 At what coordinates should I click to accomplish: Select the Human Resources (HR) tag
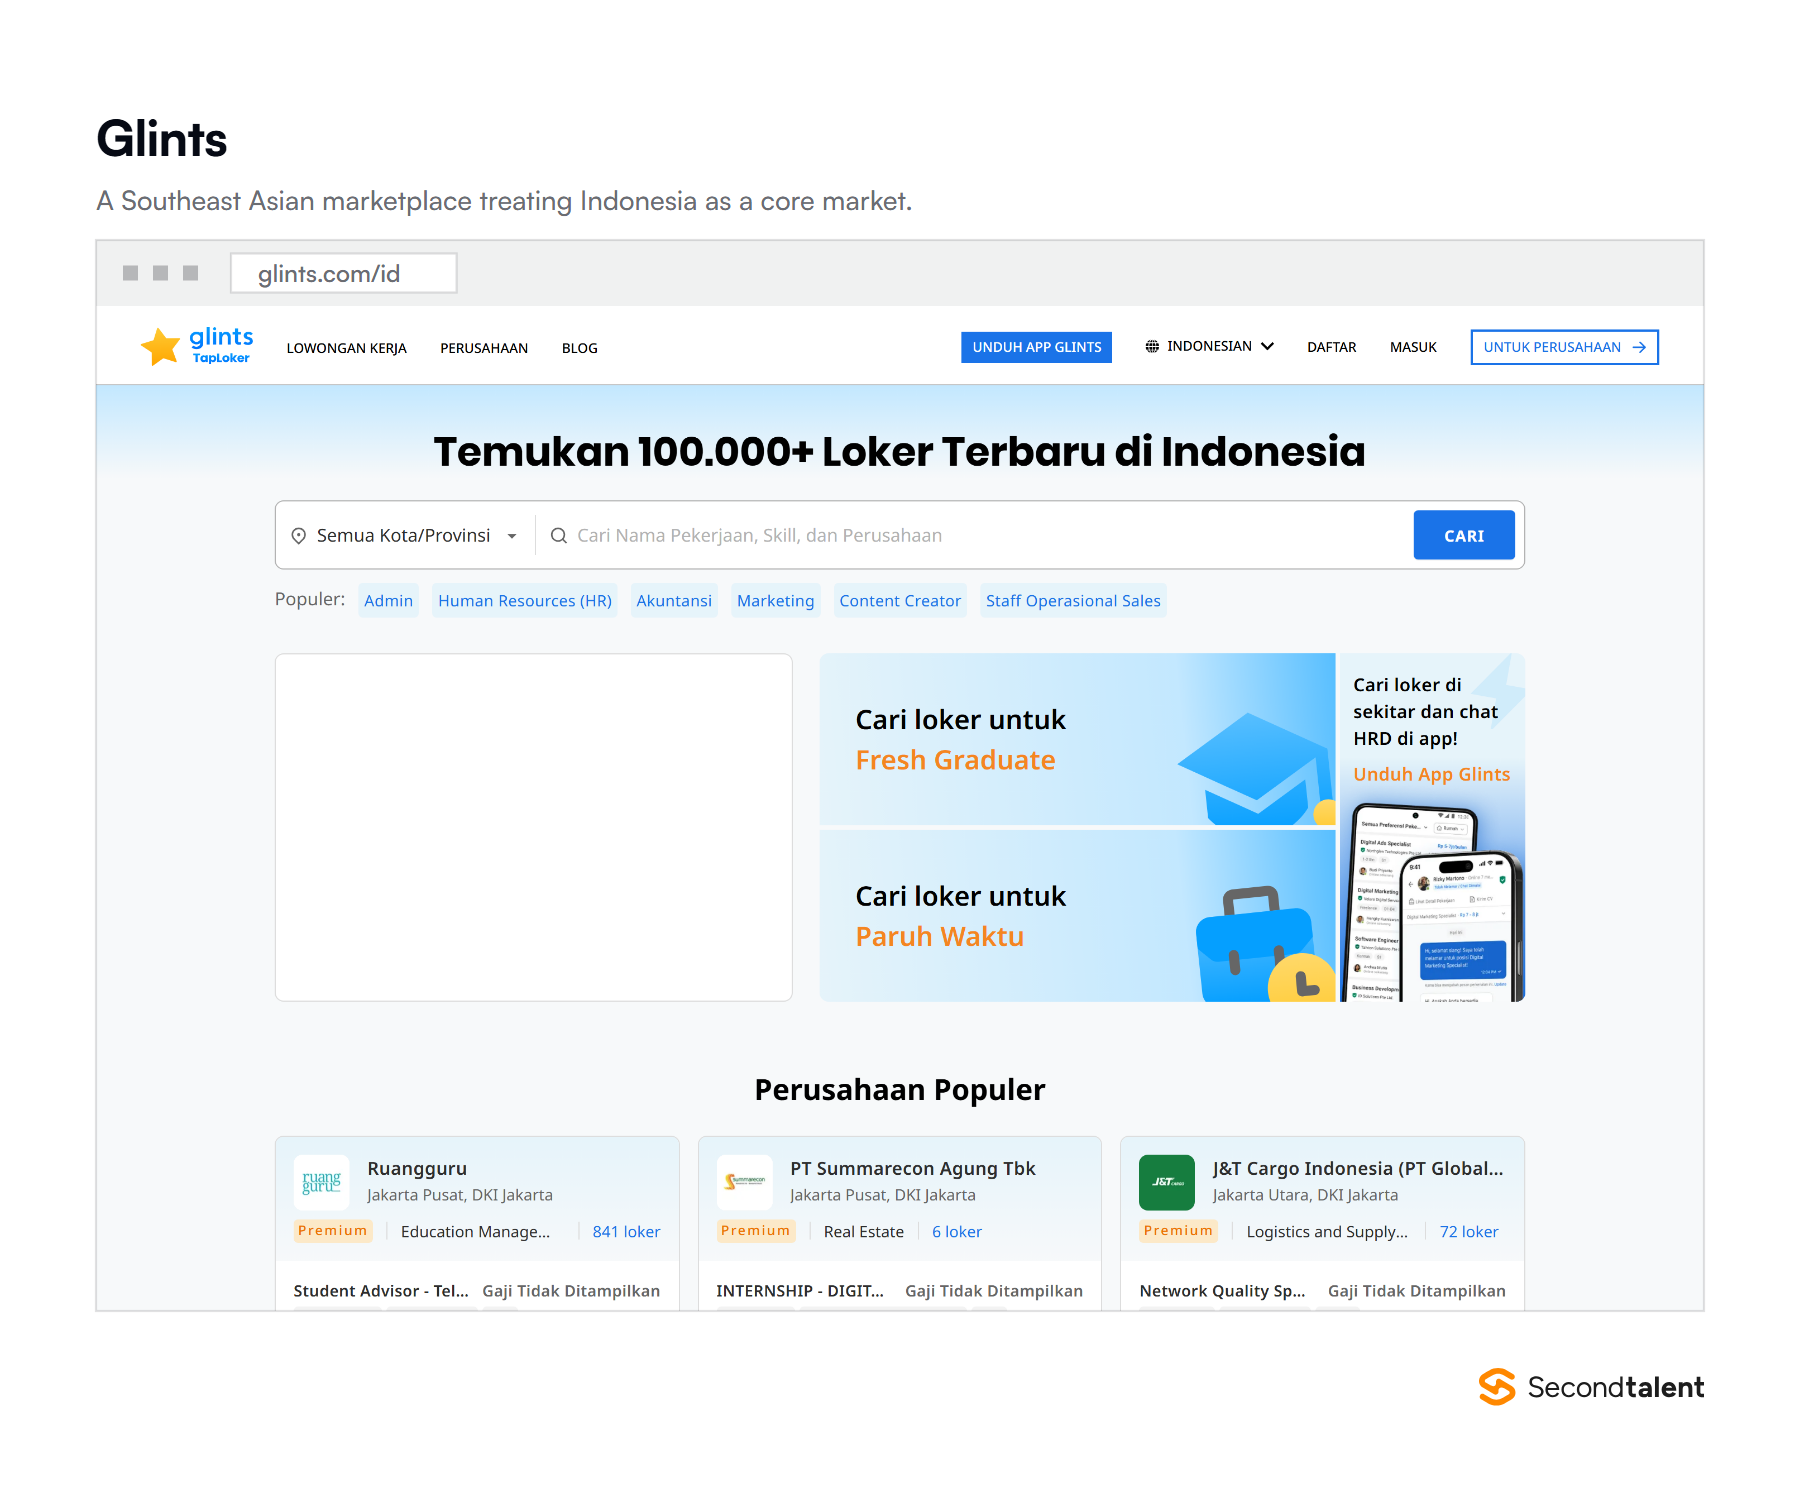point(525,601)
